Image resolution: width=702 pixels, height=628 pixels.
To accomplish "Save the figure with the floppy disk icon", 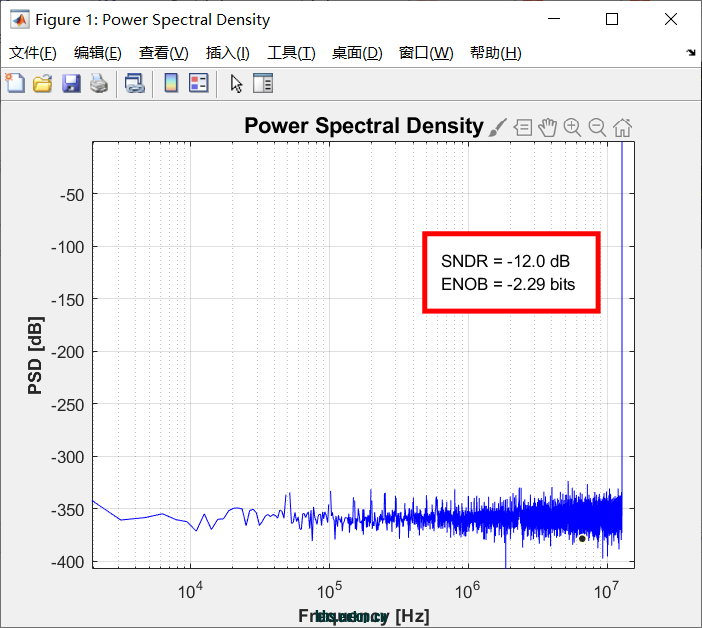I will click(x=70, y=84).
